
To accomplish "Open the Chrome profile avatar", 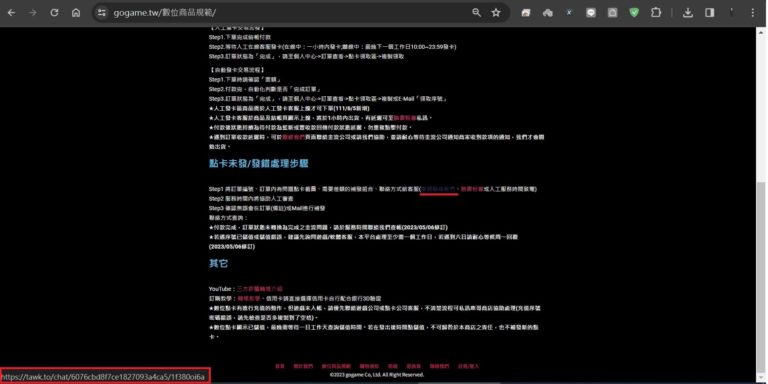I will [731, 13].
